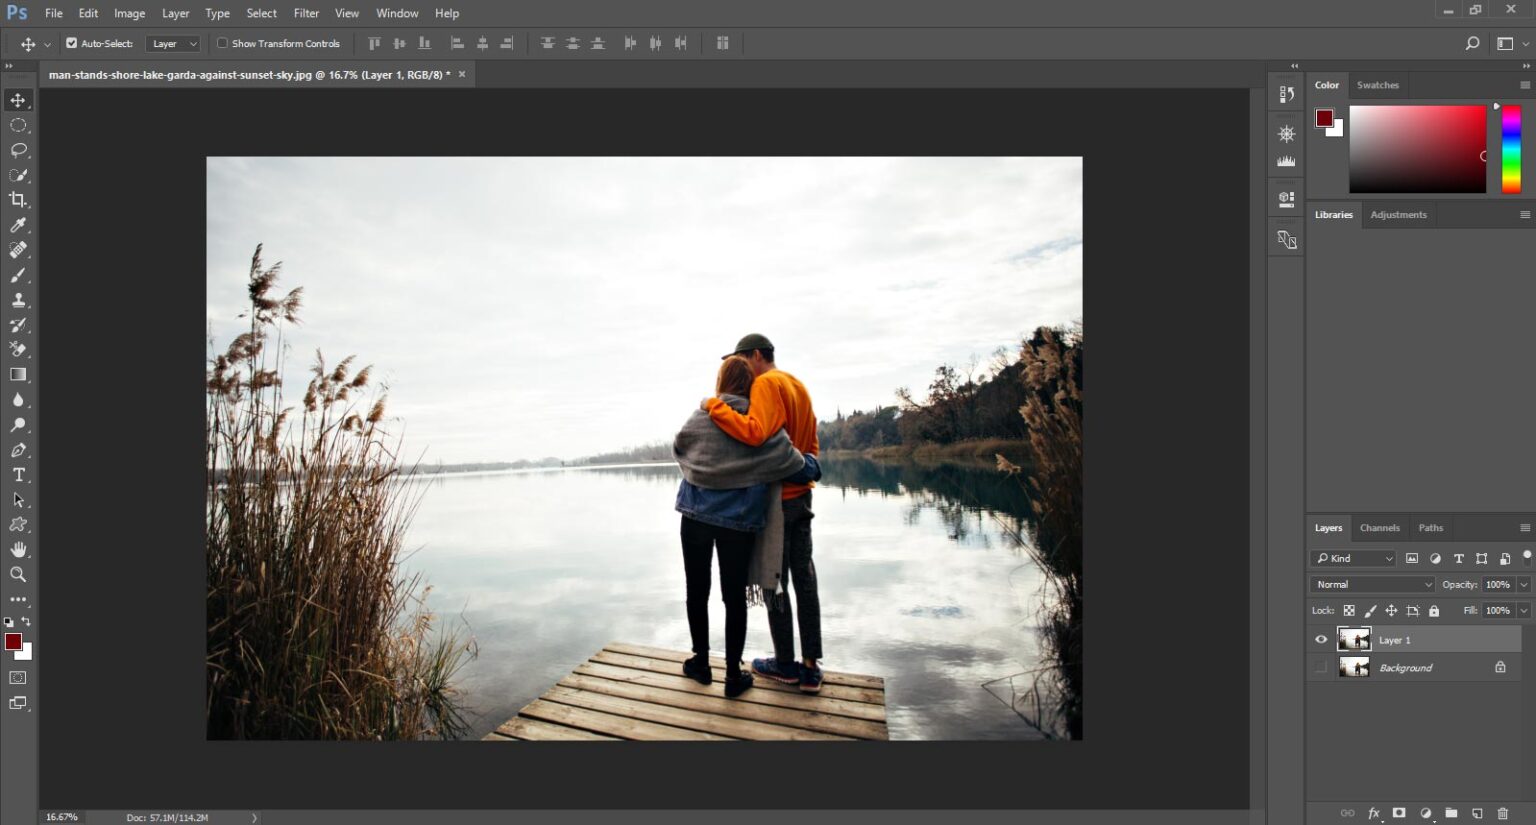Show the hidden Background layer
The width and height of the screenshot is (1536, 825).
pos(1321,667)
